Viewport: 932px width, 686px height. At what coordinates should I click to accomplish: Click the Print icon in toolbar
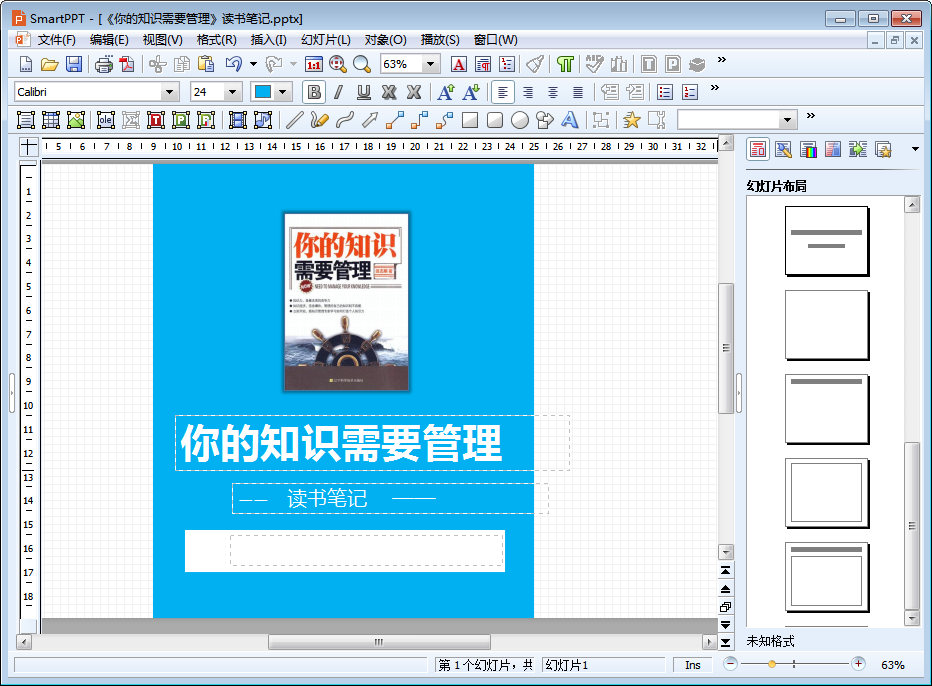[104, 64]
